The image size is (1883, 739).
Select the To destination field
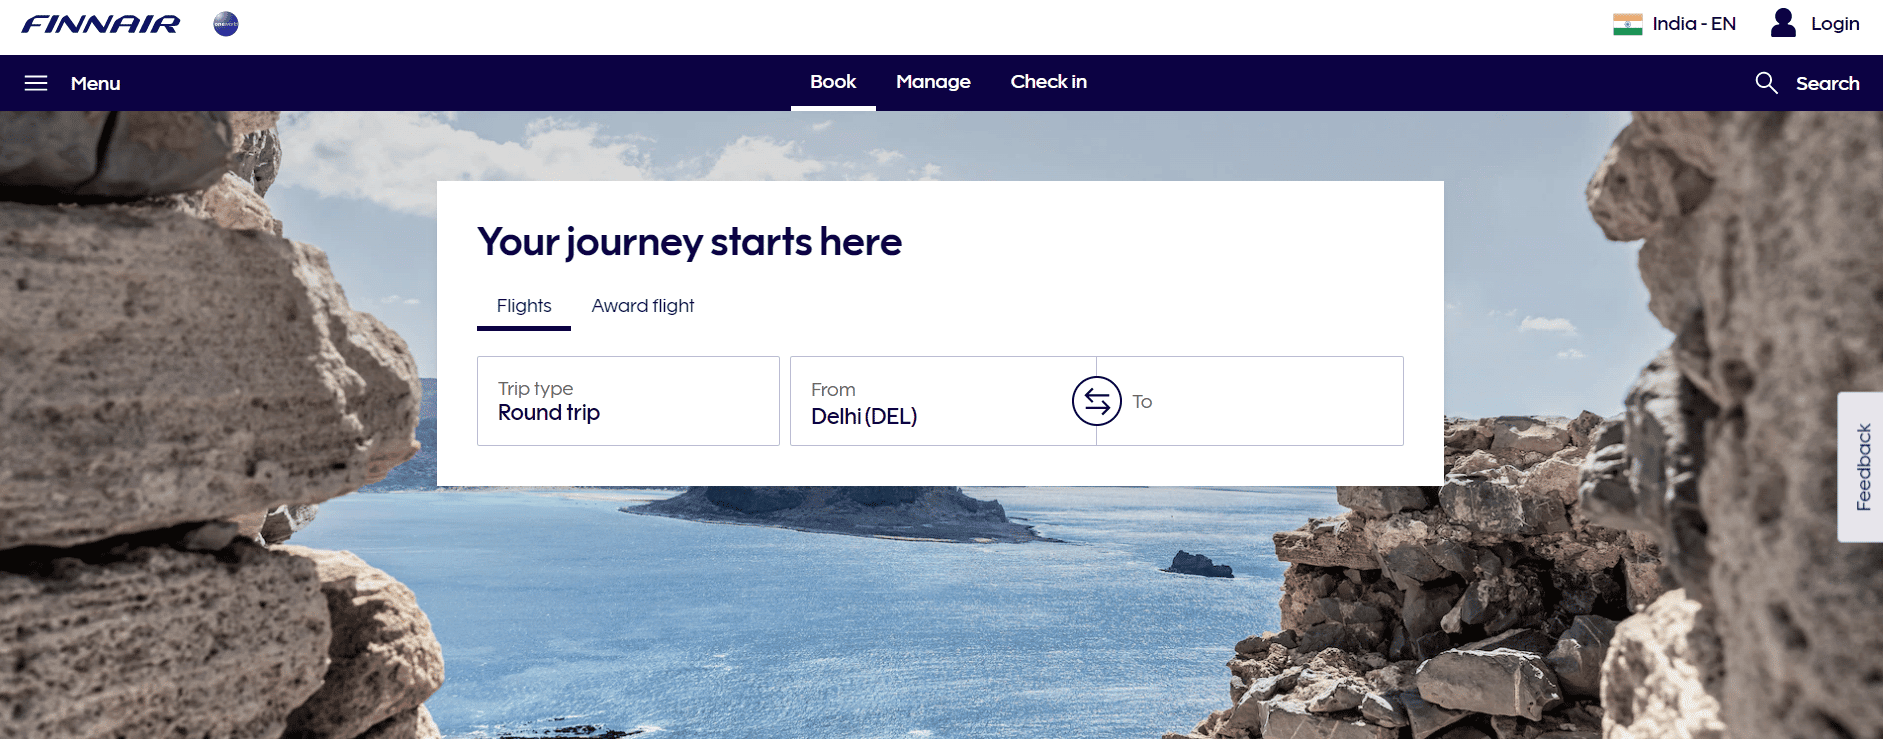tap(1250, 401)
